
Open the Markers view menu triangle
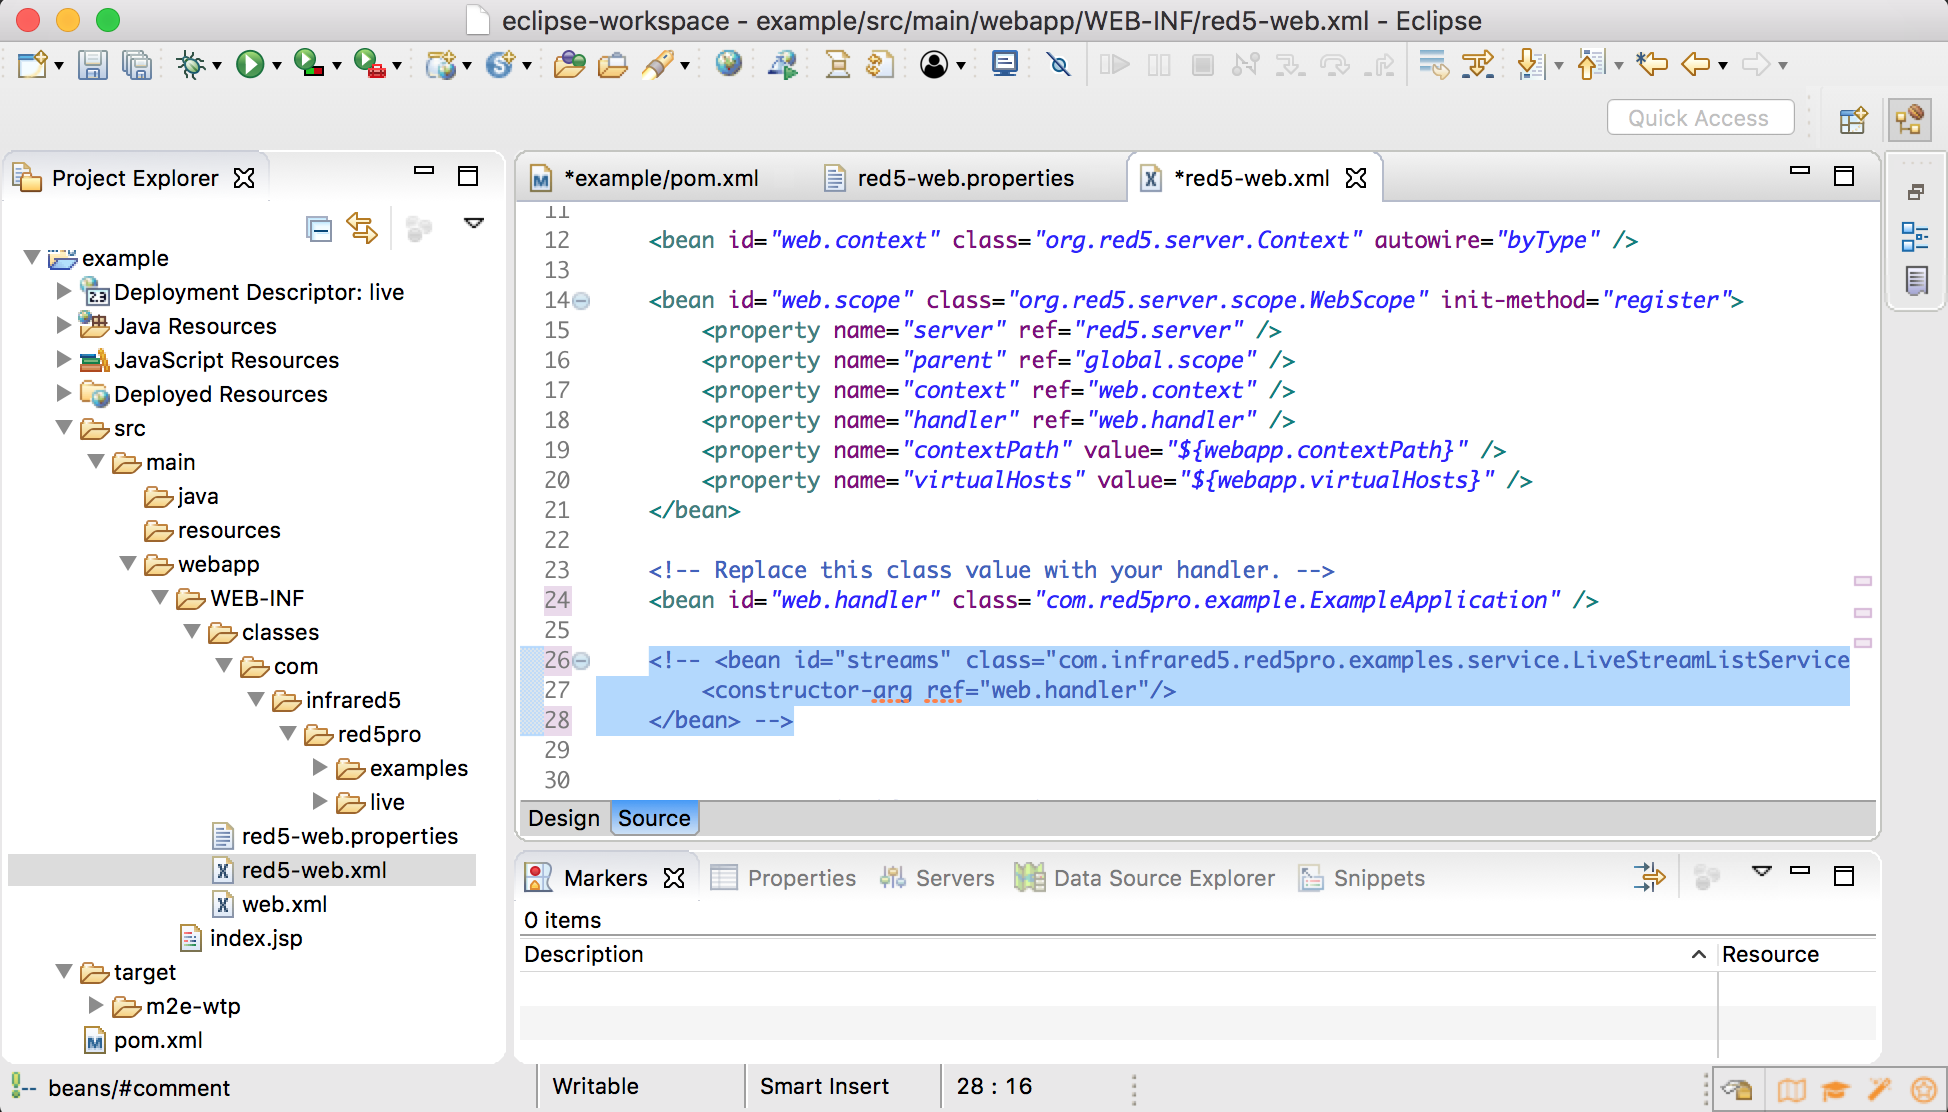[1762, 871]
